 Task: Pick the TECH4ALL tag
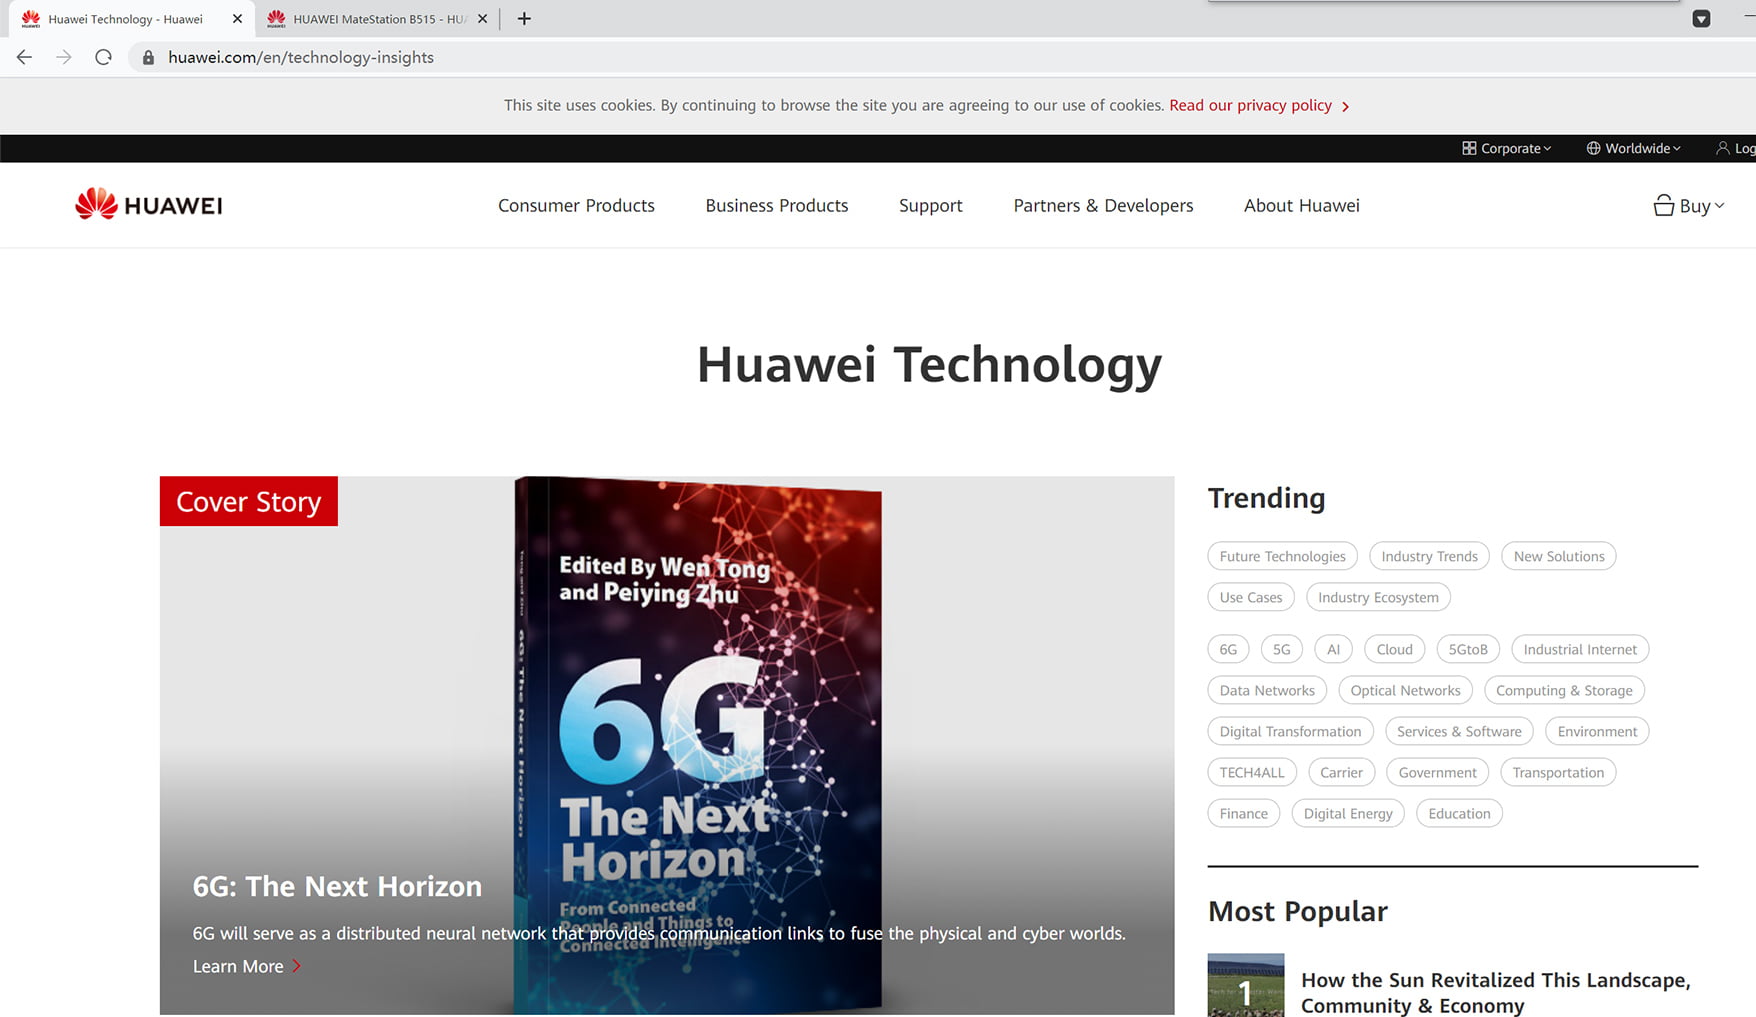pyautogui.click(x=1252, y=772)
